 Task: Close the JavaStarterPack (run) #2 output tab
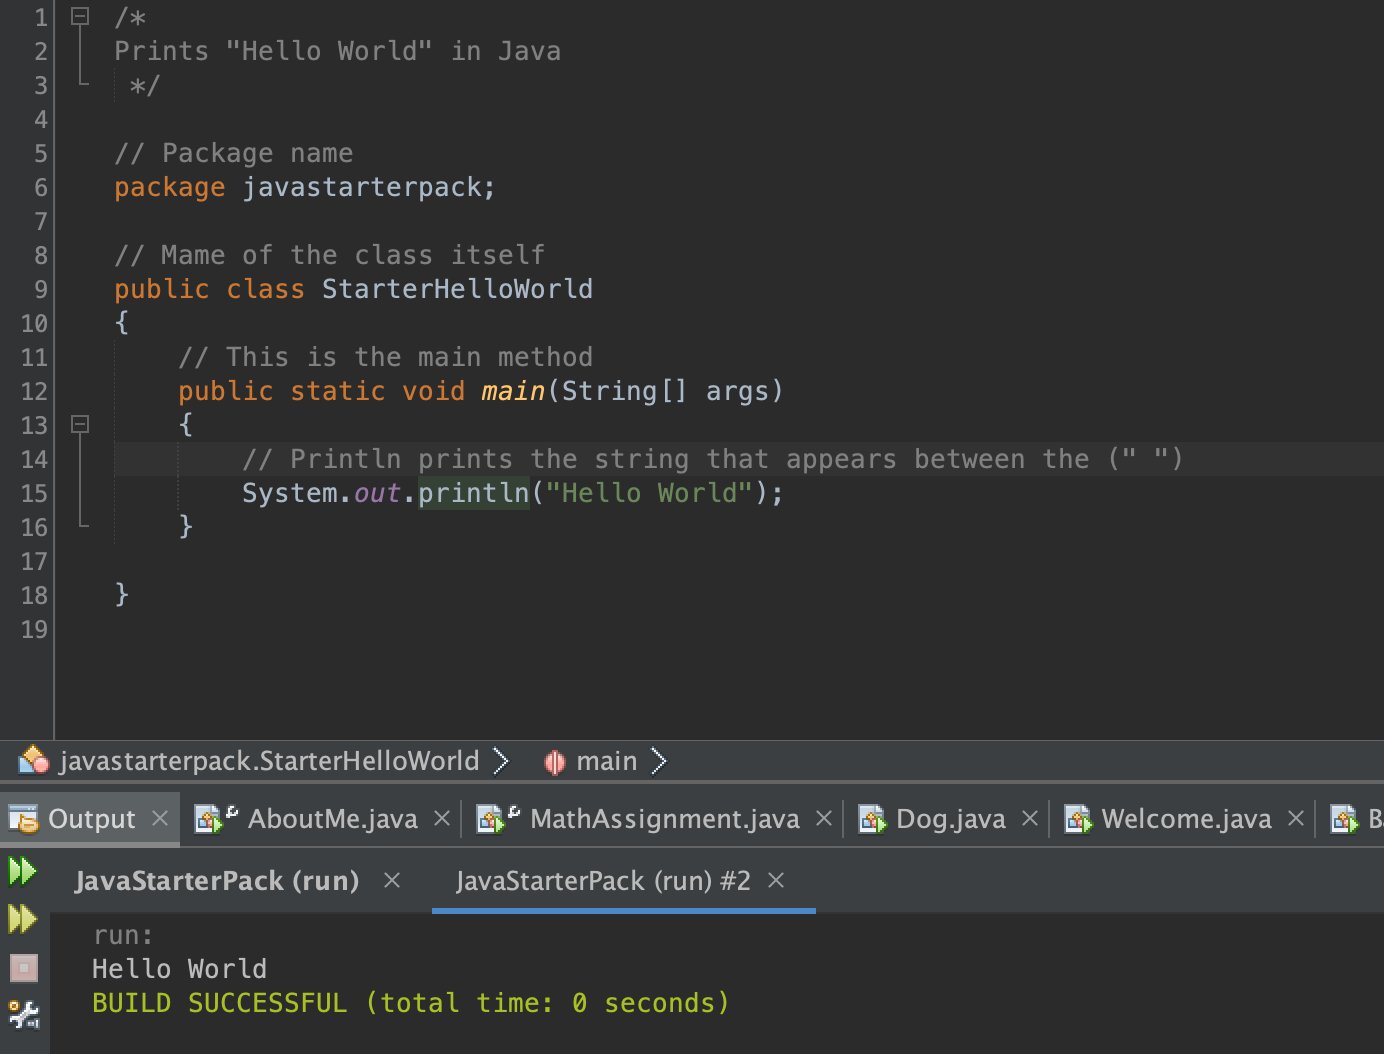[776, 880]
